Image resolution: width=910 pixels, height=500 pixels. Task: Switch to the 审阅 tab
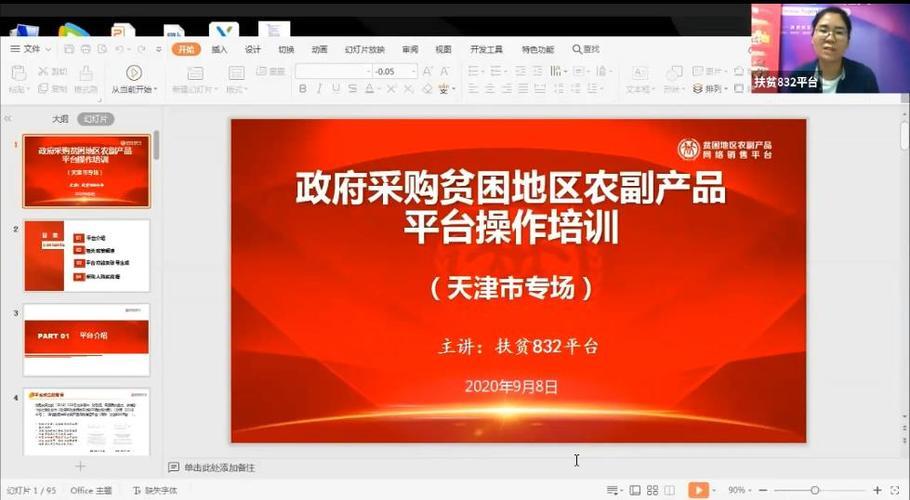pyautogui.click(x=410, y=49)
